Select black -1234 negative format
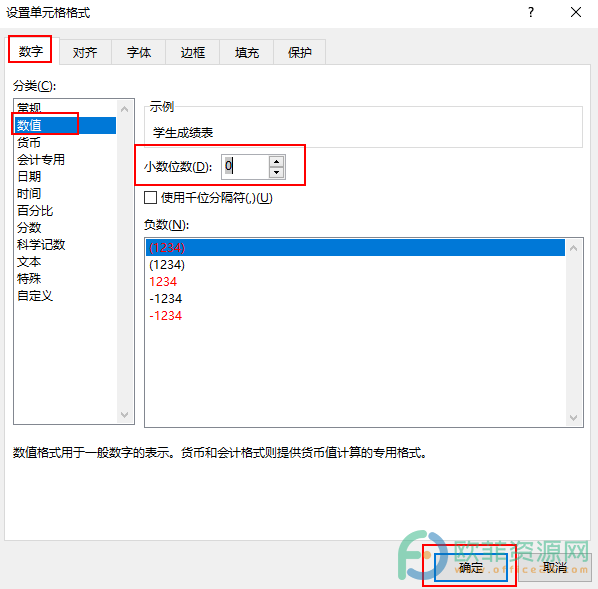 [x=355, y=299]
